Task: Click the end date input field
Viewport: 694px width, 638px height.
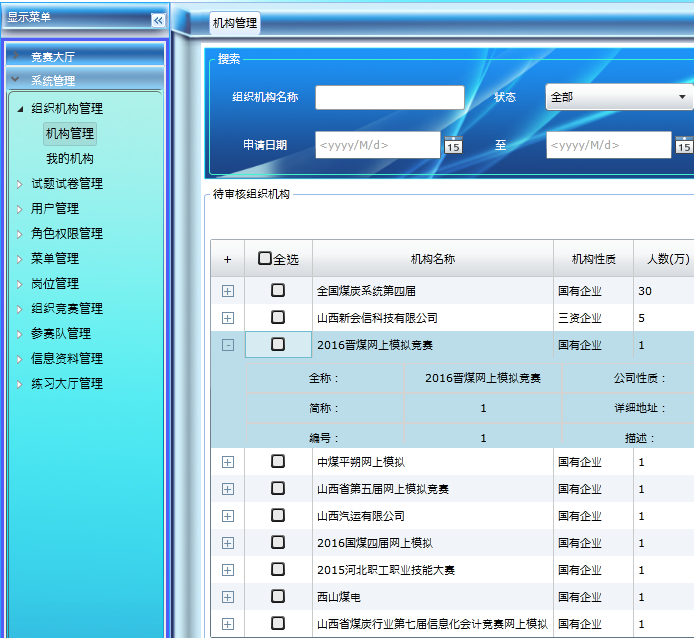Action: point(608,145)
